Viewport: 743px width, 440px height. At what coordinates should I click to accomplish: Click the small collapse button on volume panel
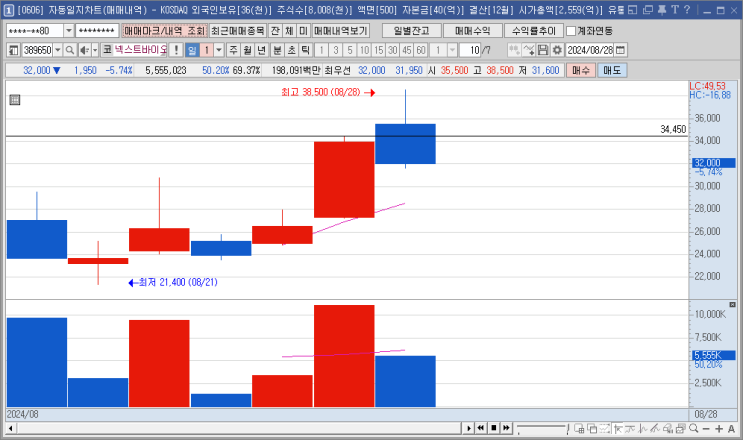click(732, 305)
